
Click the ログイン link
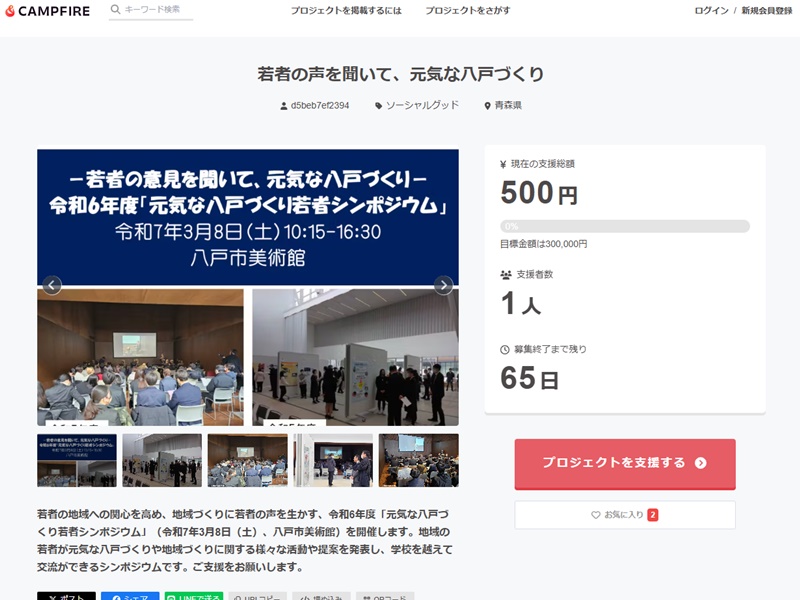(x=711, y=11)
